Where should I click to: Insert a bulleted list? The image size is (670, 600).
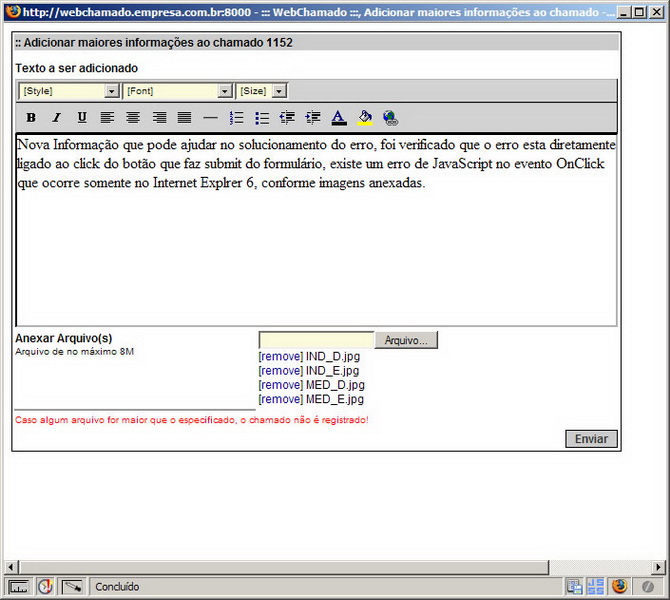tap(262, 118)
